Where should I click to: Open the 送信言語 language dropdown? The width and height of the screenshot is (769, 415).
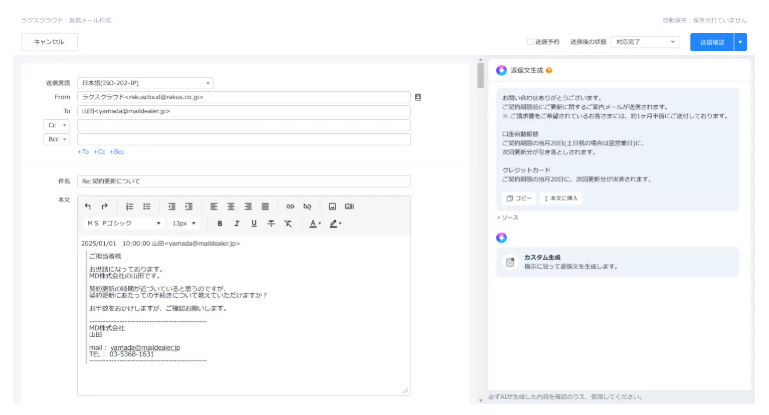click(145, 83)
